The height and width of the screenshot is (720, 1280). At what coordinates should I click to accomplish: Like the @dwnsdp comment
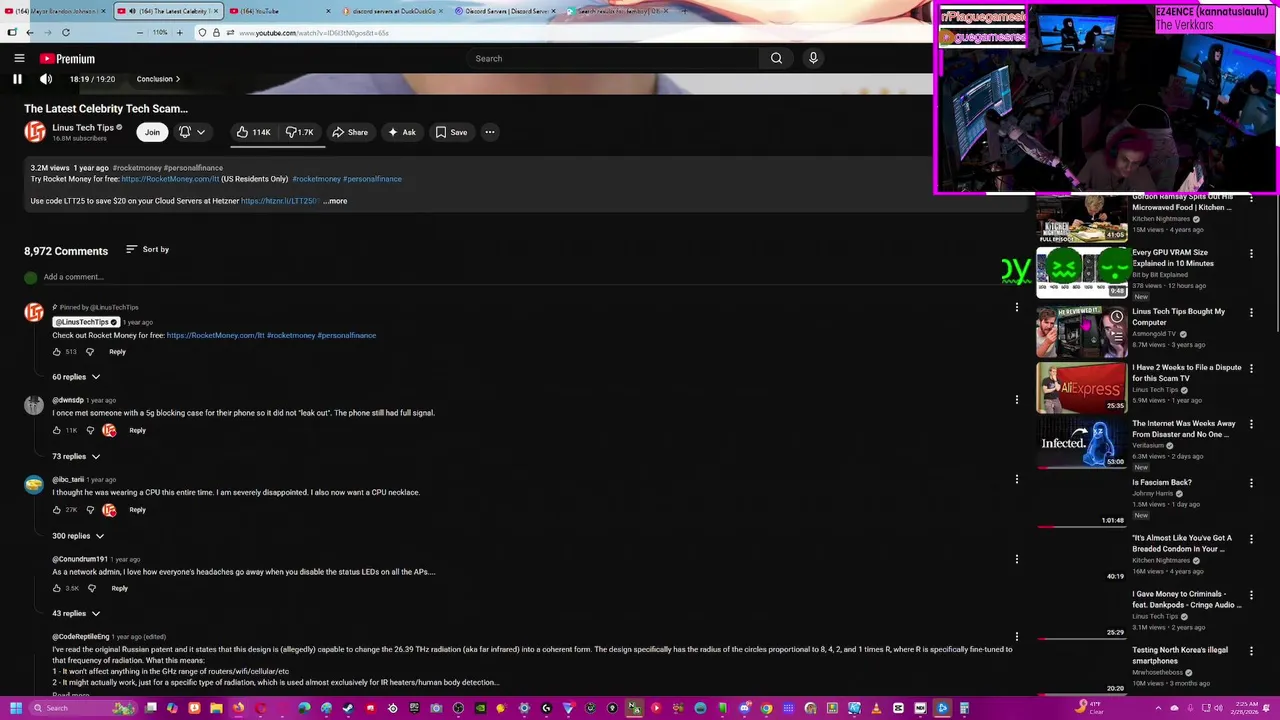click(x=57, y=430)
